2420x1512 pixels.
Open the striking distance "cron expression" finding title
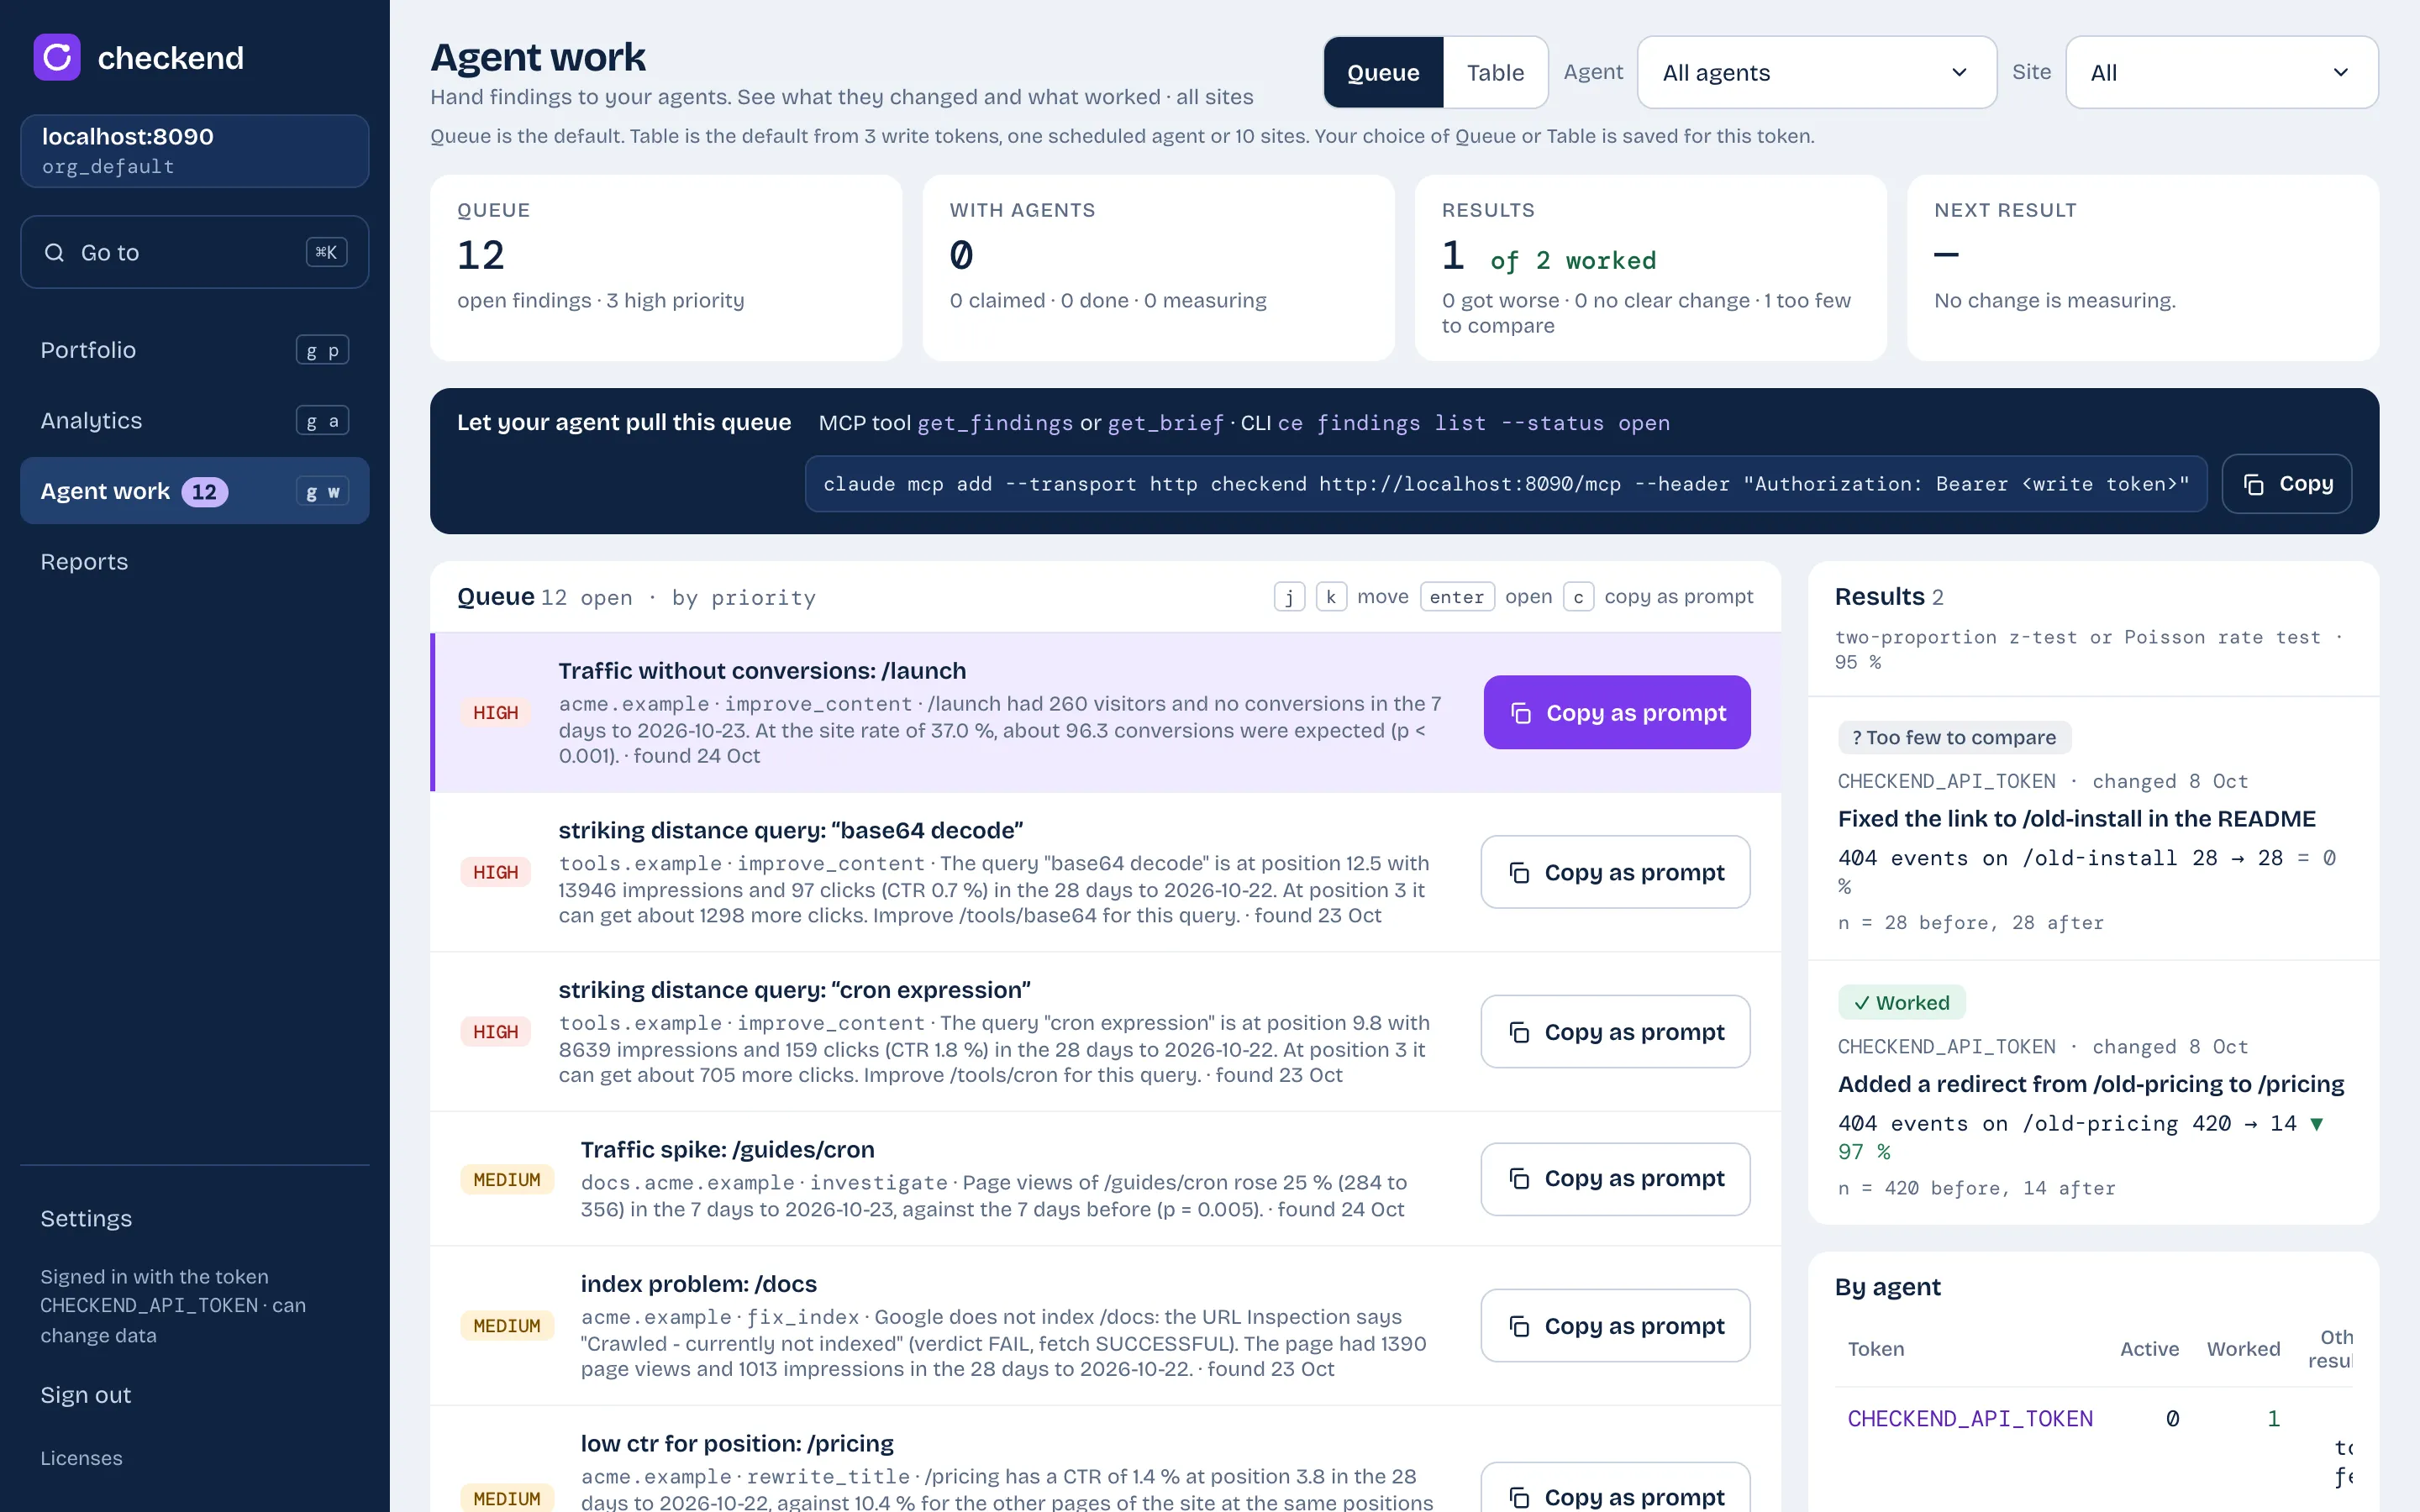click(794, 990)
